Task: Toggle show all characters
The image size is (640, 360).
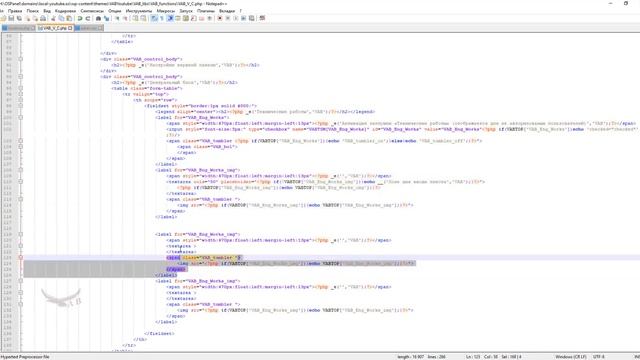Action: 162,18
